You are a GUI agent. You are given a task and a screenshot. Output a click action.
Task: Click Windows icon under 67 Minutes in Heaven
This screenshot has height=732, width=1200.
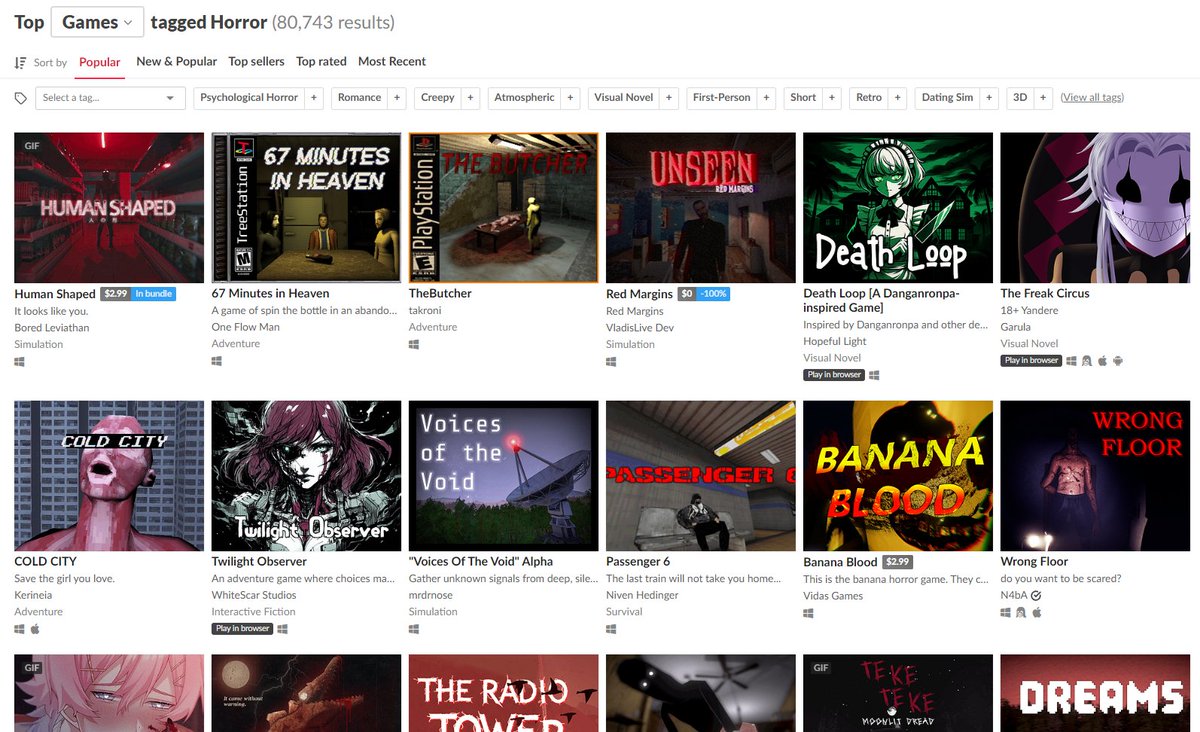click(217, 360)
